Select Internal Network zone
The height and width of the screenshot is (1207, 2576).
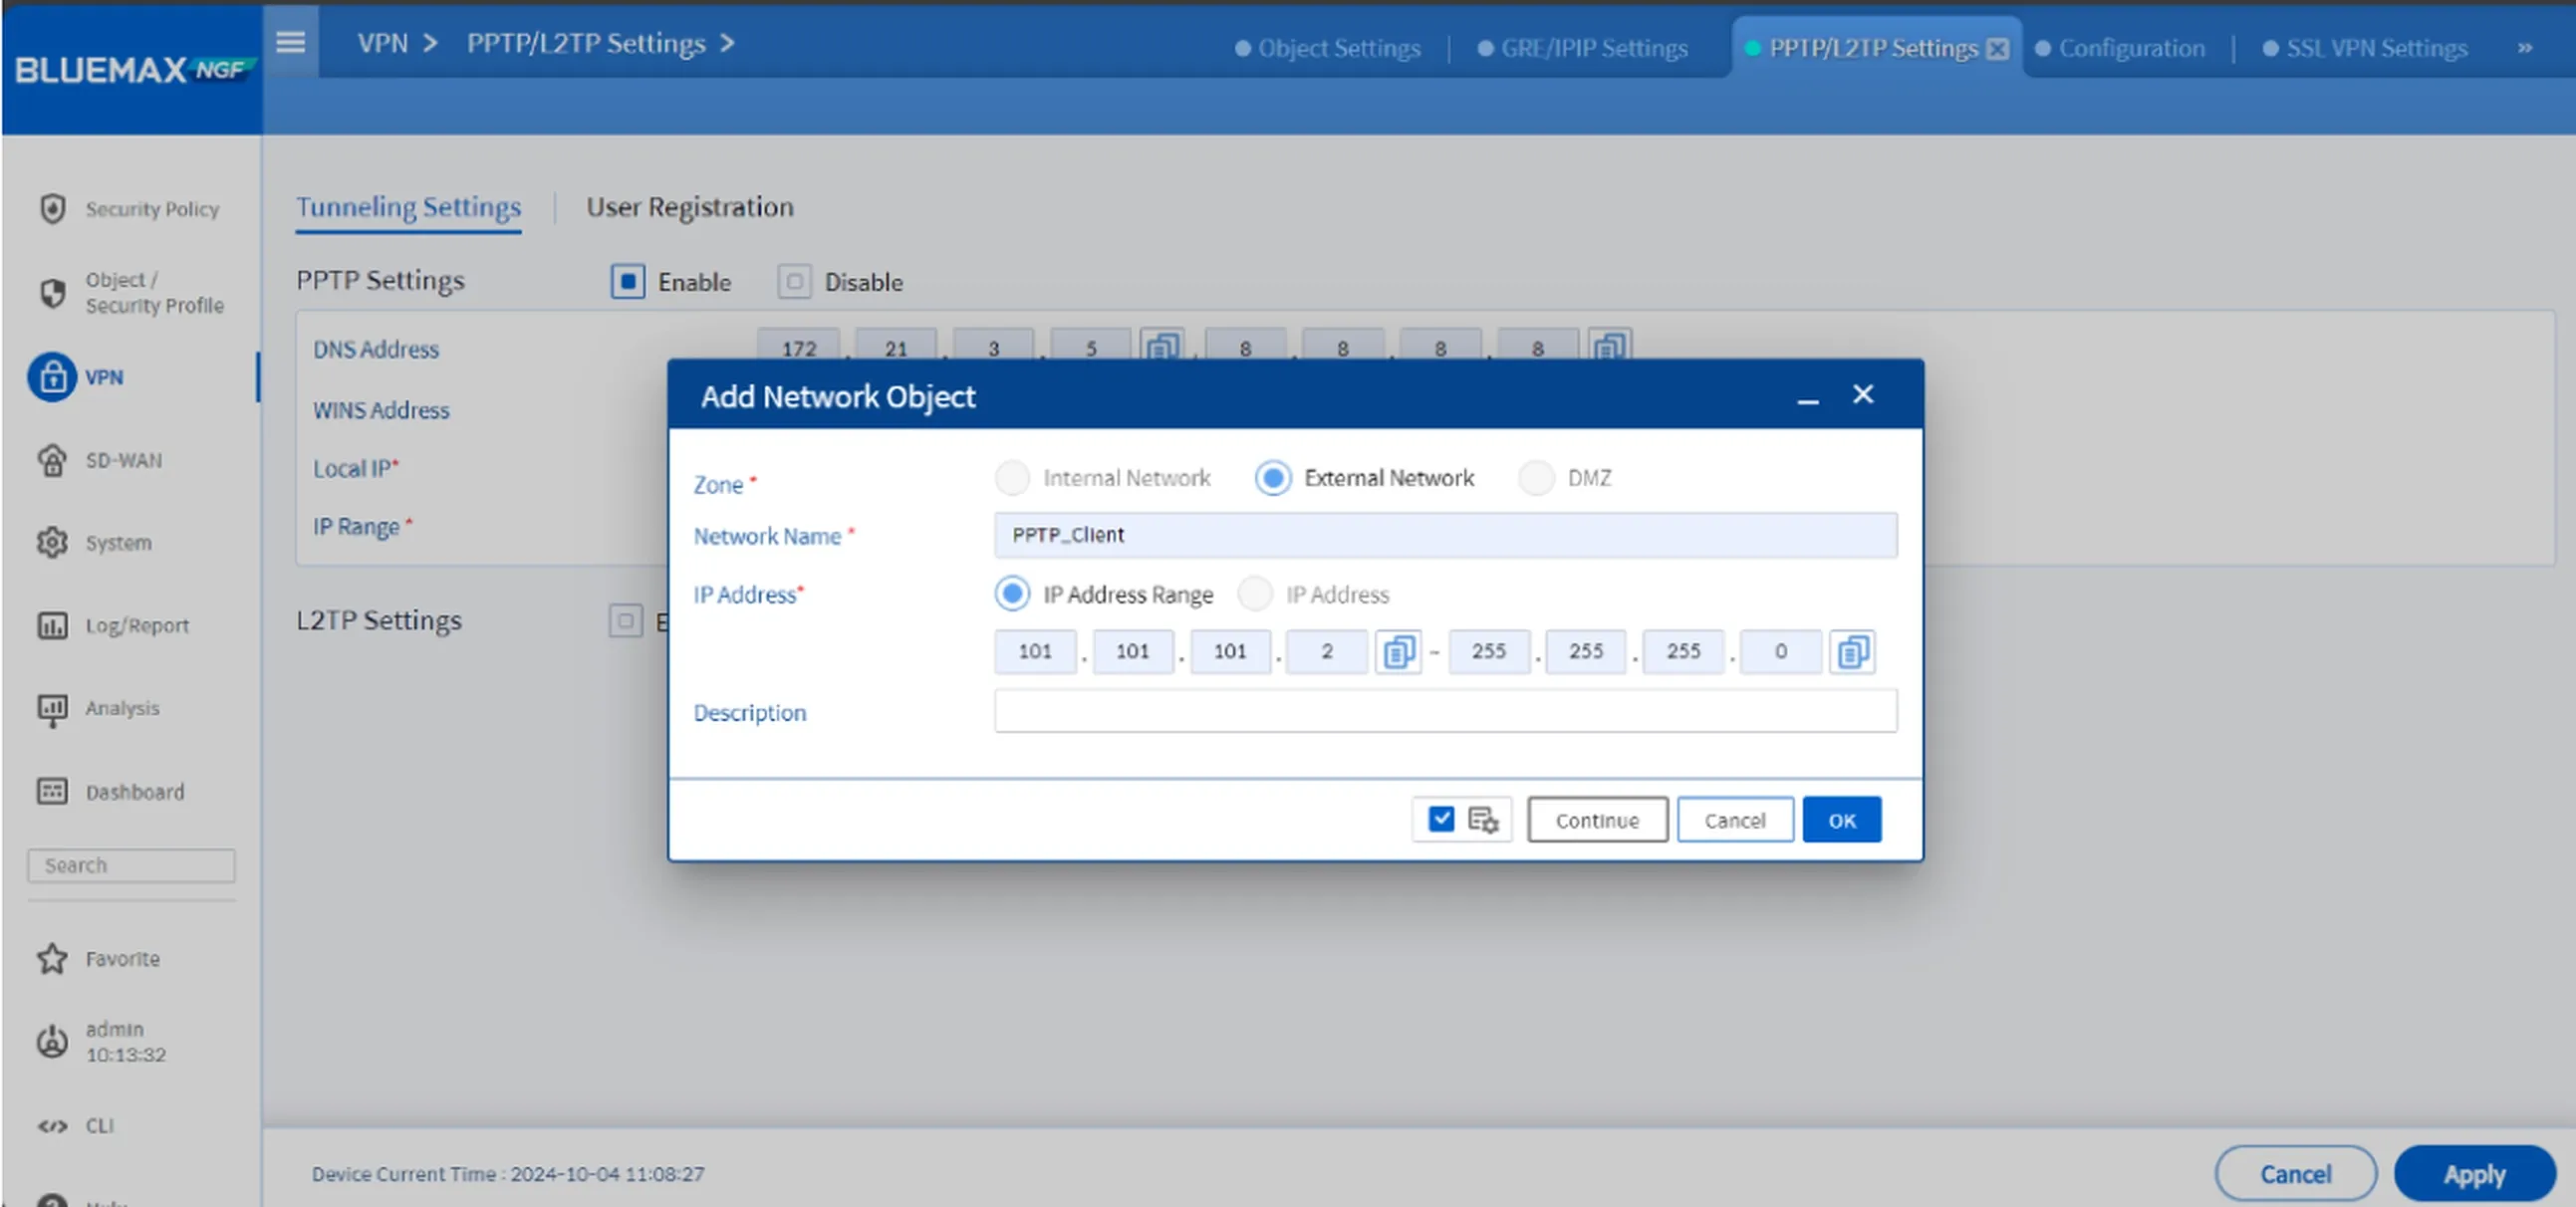(1012, 478)
